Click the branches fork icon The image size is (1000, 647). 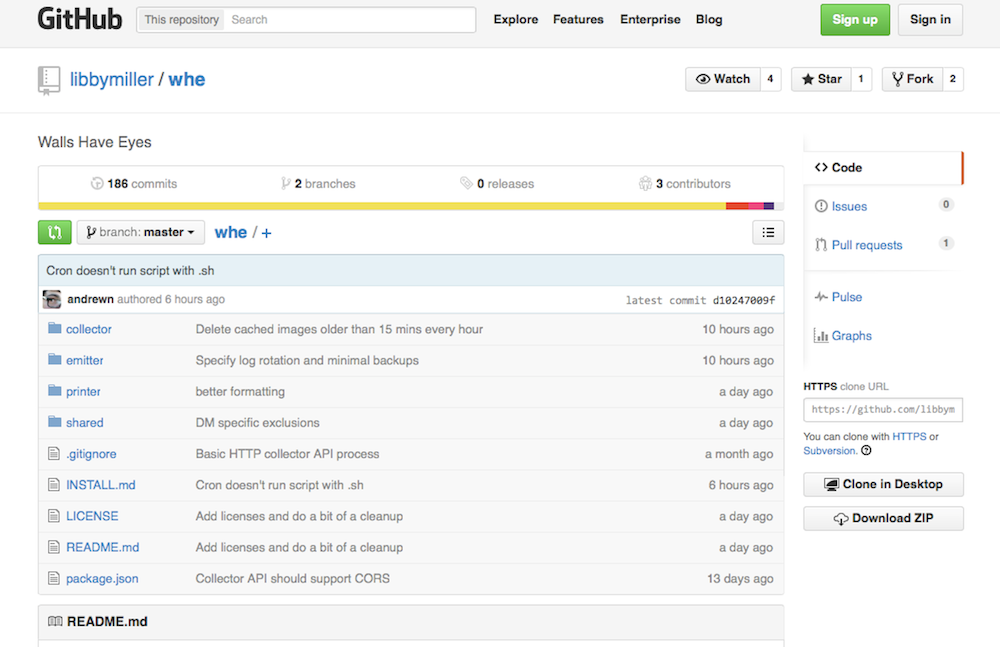pos(286,184)
